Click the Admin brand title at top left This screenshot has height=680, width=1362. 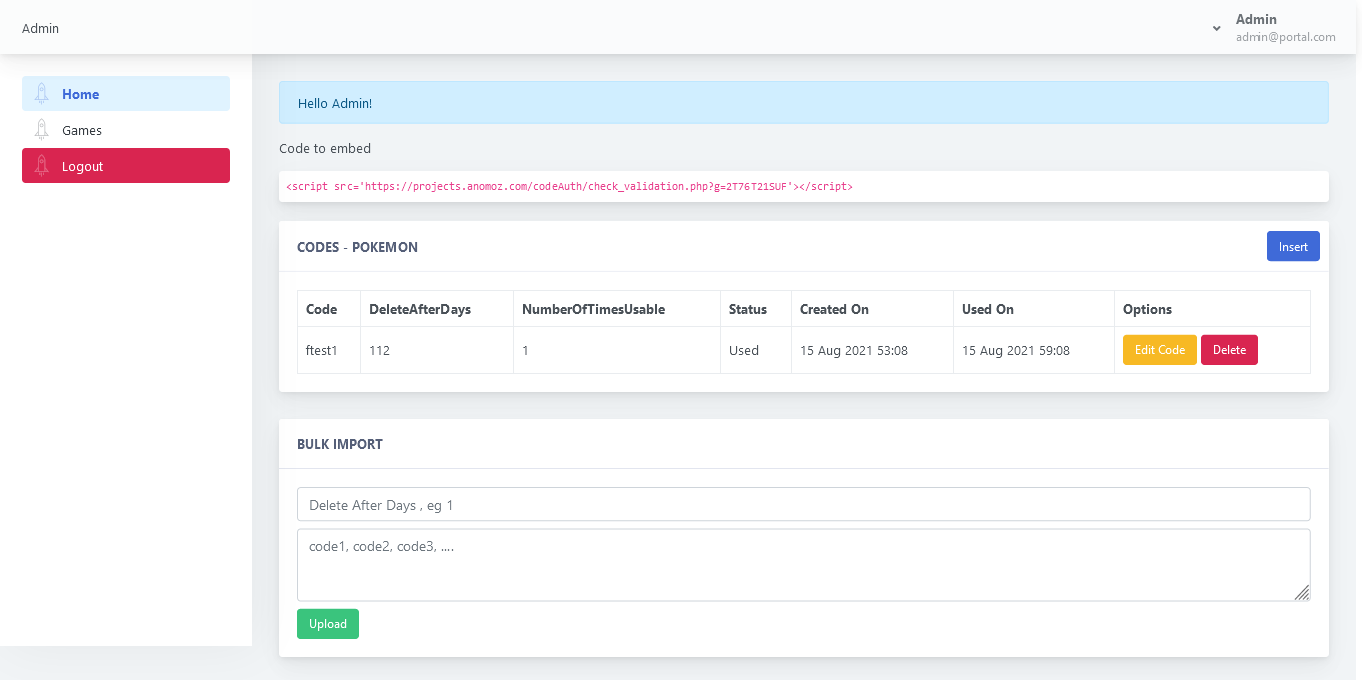(x=40, y=28)
